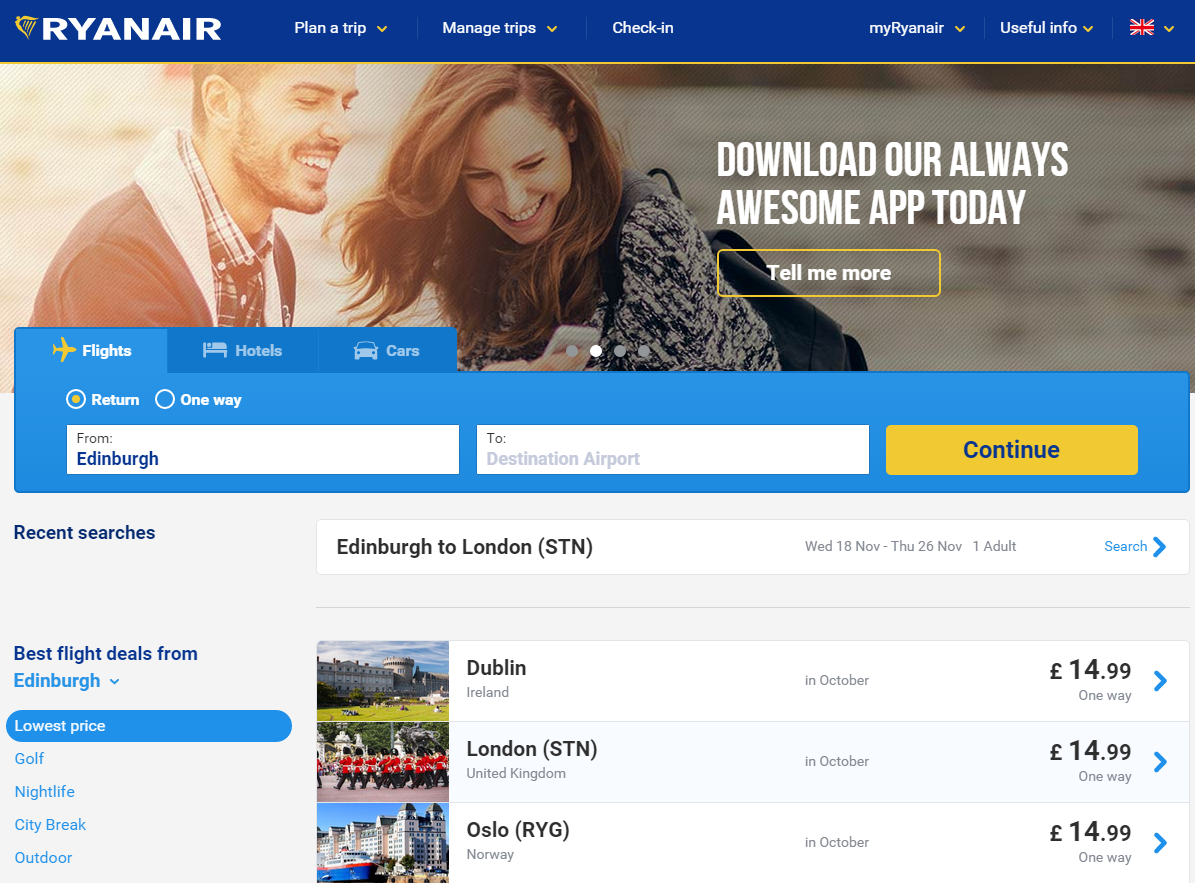Filter flight deals by Outdoor

[43, 858]
